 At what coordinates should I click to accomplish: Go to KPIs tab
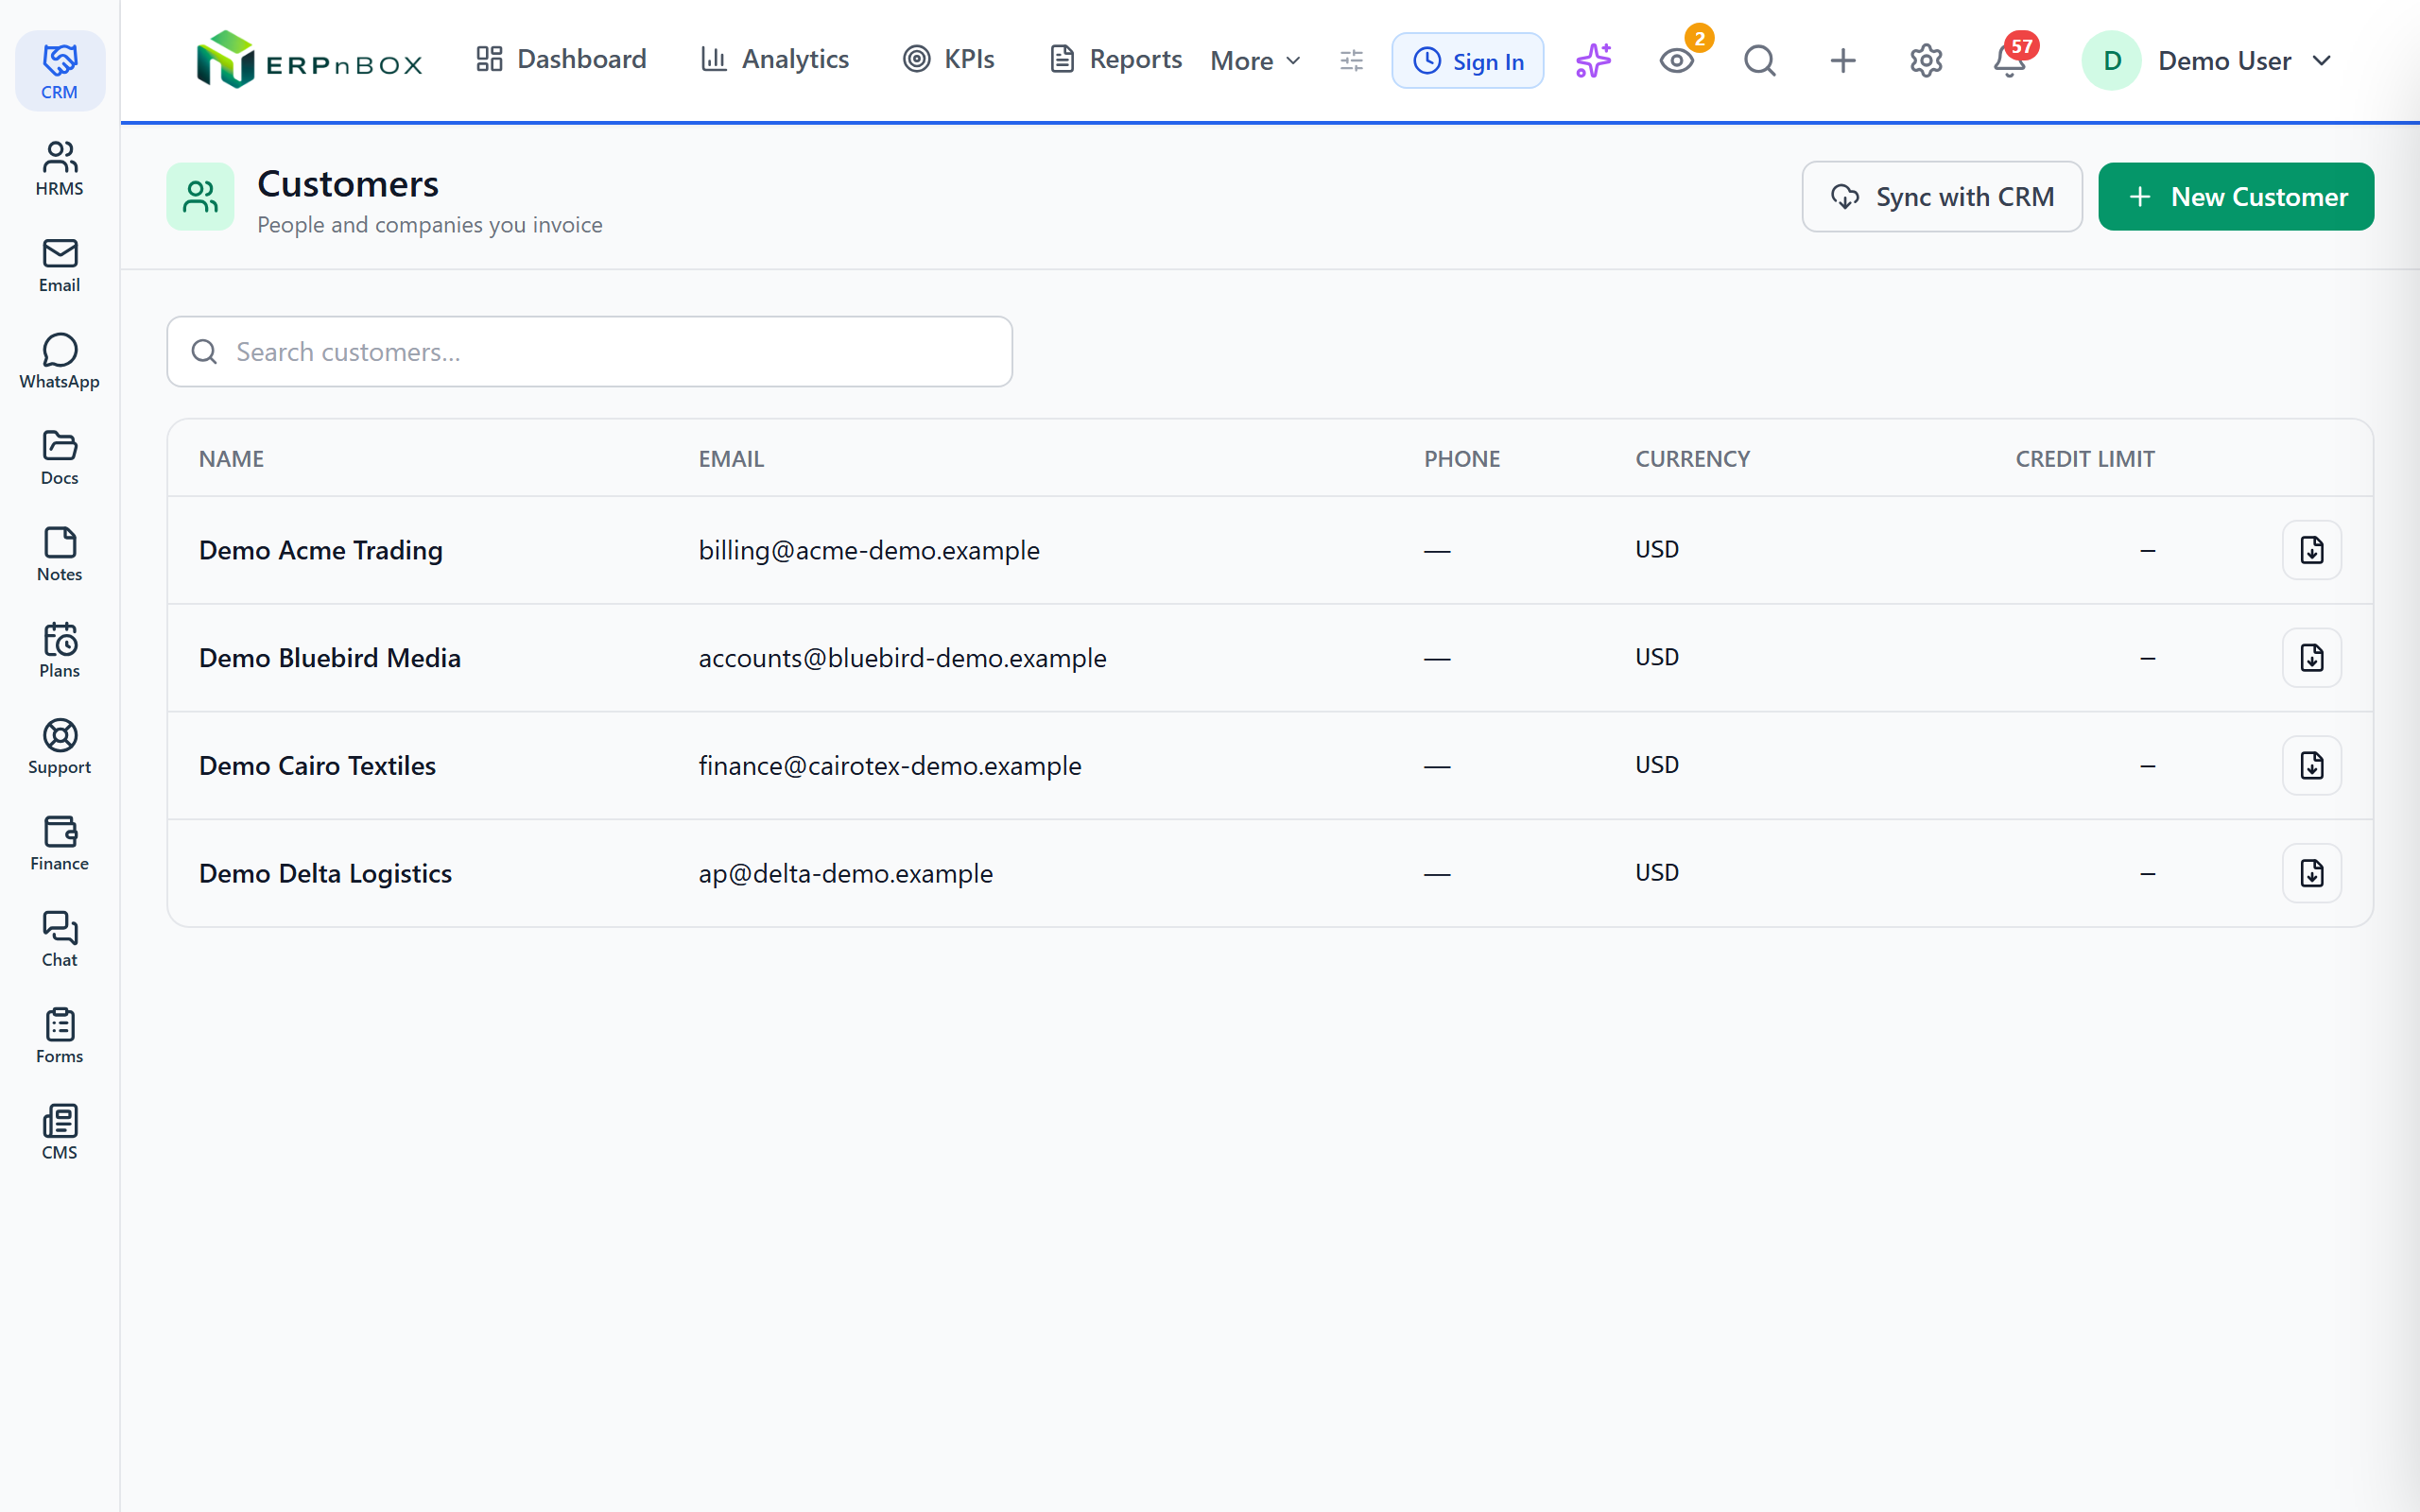[x=948, y=59]
